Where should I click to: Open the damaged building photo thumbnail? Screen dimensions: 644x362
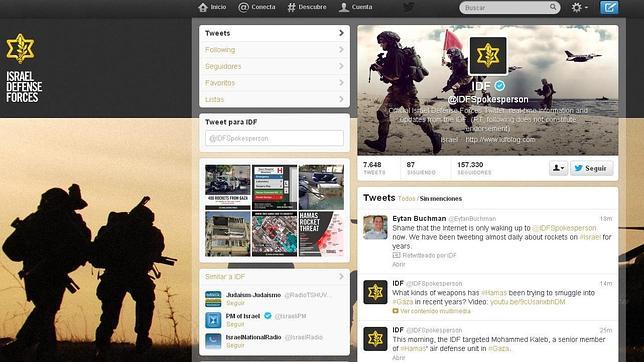(x=228, y=234)
